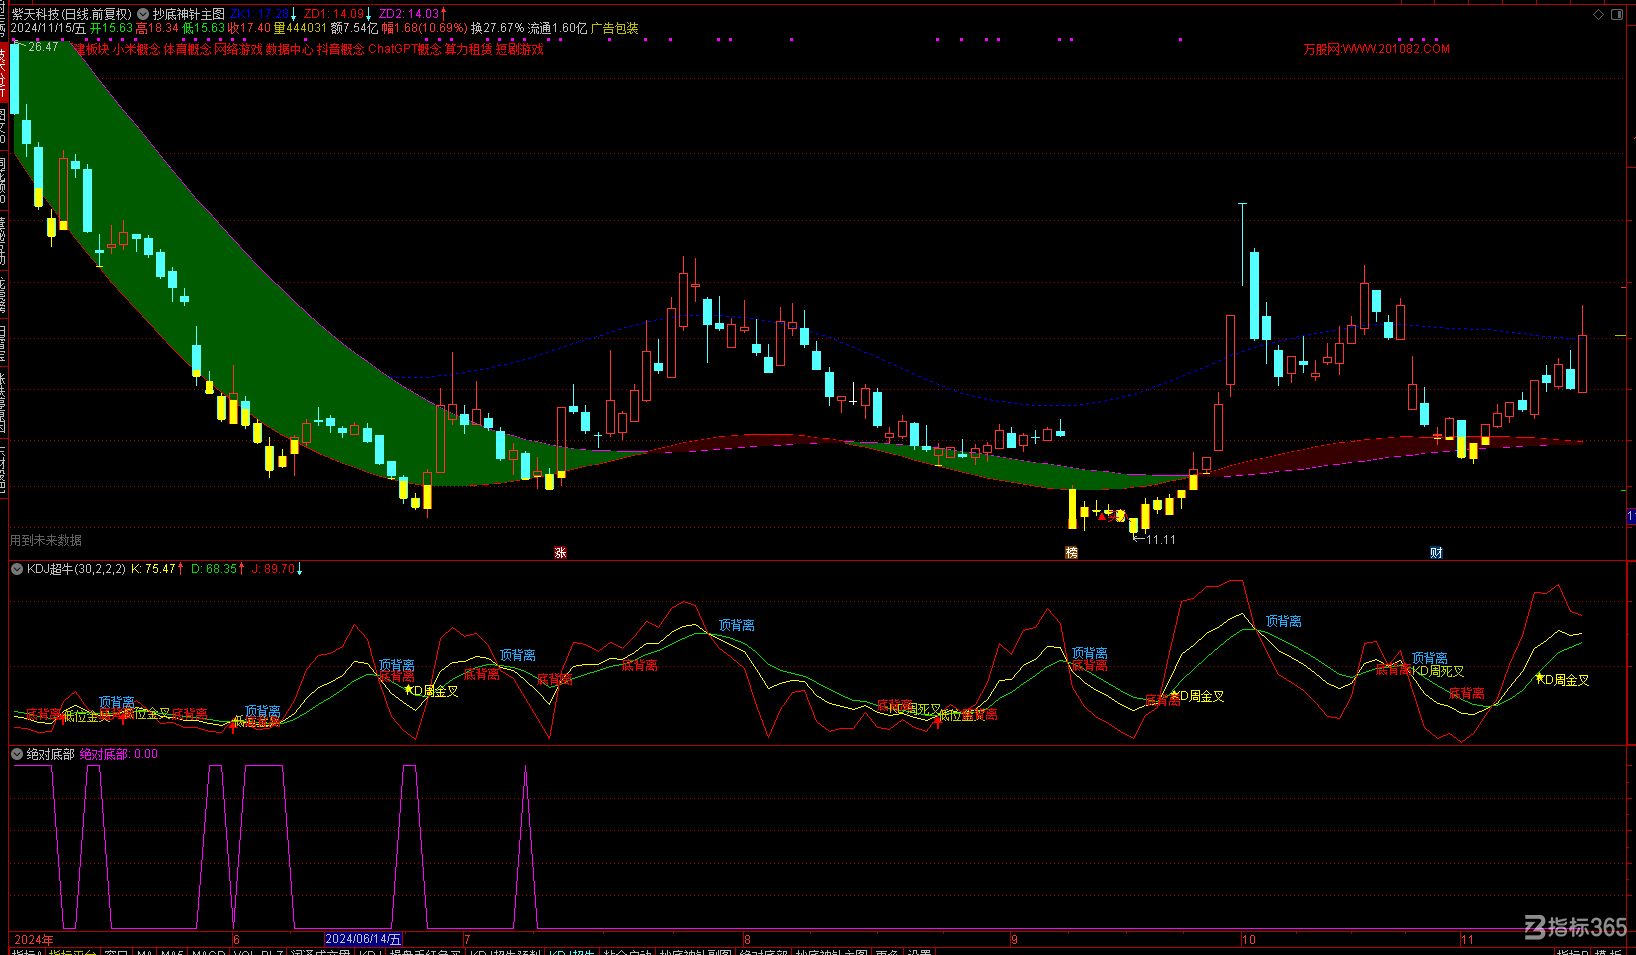Open the 网络游戏 concept tag
Image resolution: width=1636 pixels, height=955 pixels.
click(x=238, y=49)
